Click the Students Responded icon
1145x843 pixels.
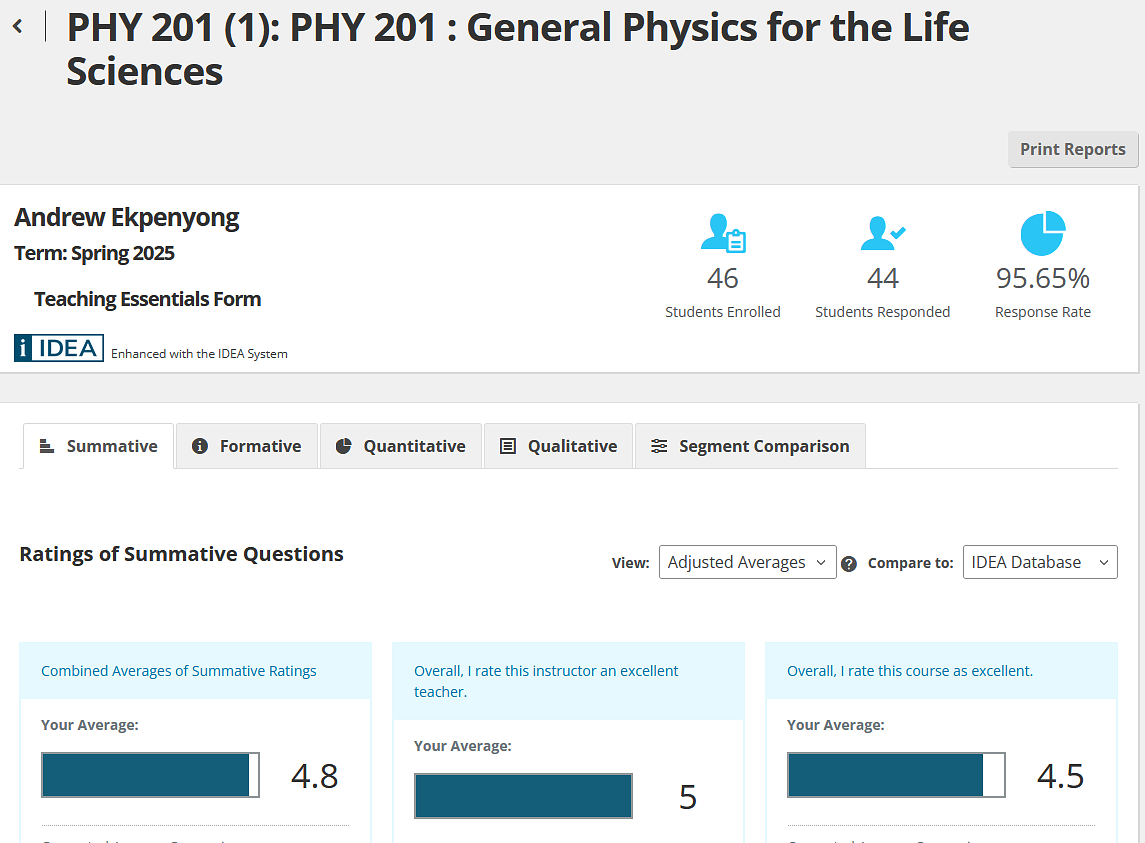(882, 233)
